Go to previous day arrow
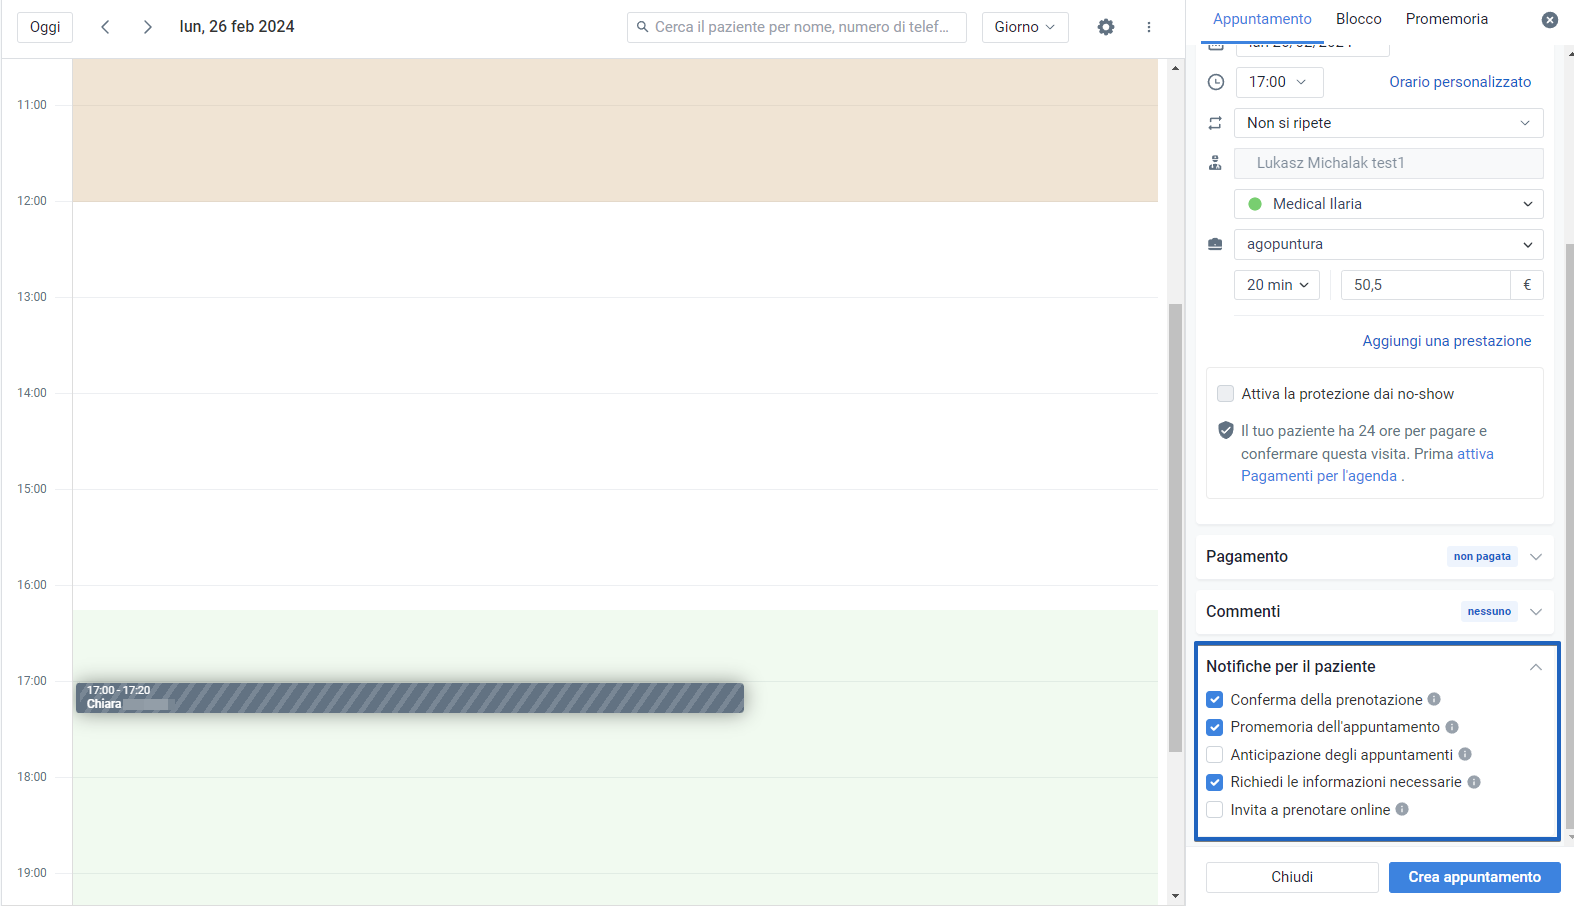 click(x=105, y=27)
